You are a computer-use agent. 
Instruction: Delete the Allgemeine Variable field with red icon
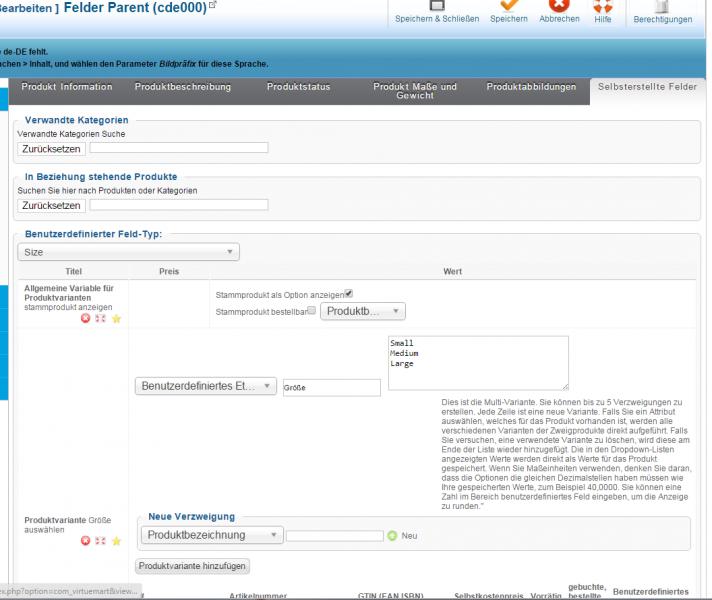[x=85, y=318]
